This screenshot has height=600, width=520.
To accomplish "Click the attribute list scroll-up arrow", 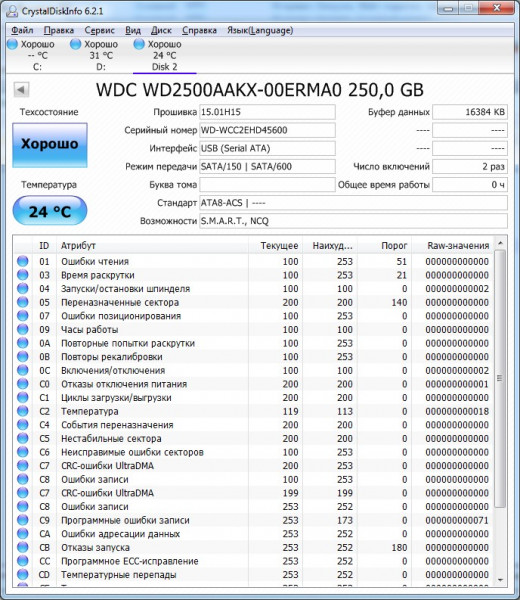I will pyautogui.click(x=500, y=243).
